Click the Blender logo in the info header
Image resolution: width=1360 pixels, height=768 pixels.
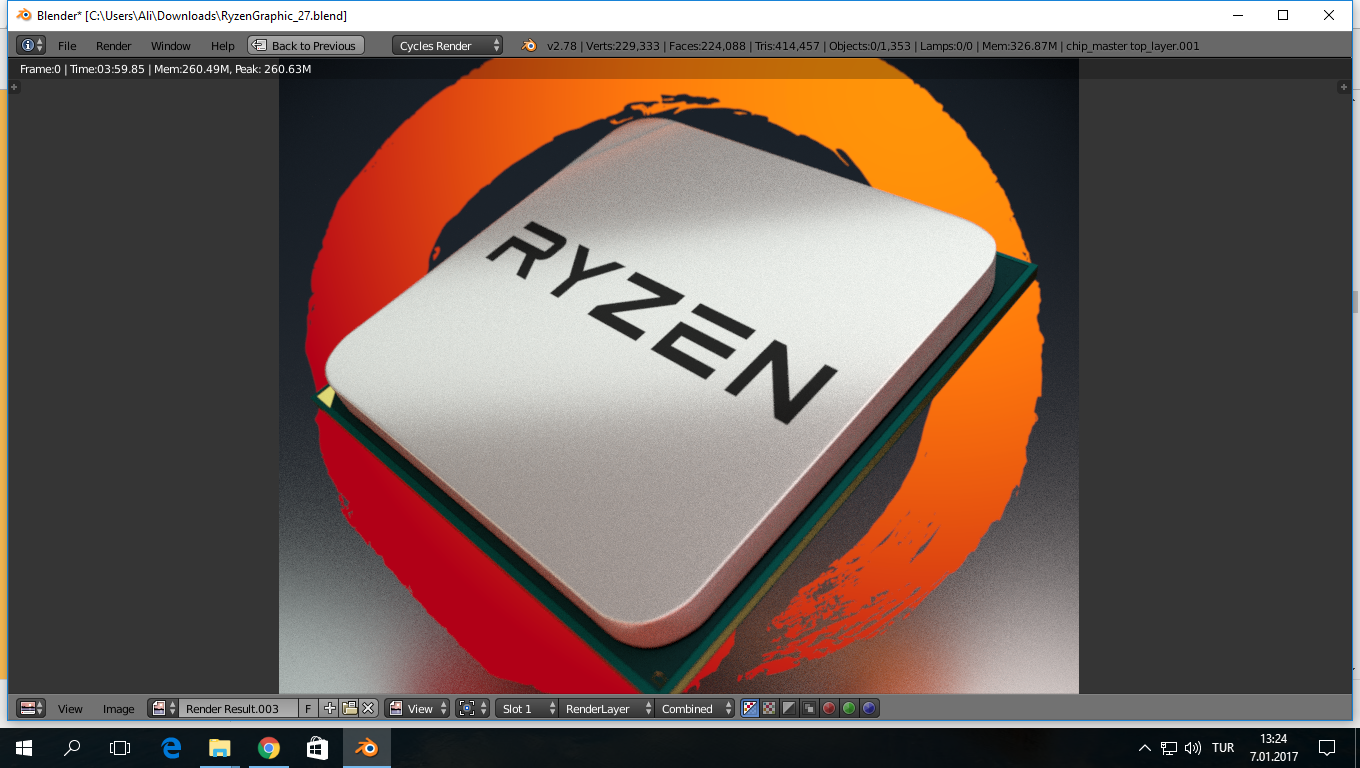coord(529,46)
